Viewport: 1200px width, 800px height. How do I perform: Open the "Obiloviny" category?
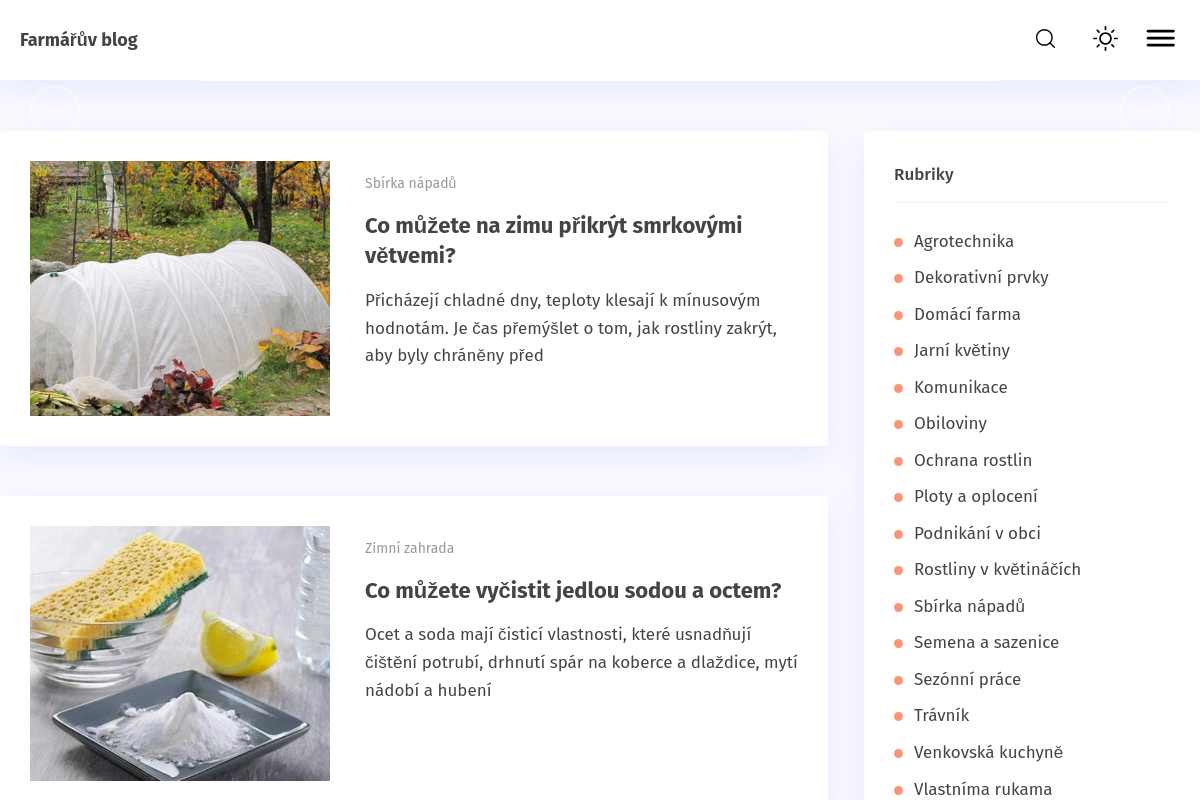(950, 424)
